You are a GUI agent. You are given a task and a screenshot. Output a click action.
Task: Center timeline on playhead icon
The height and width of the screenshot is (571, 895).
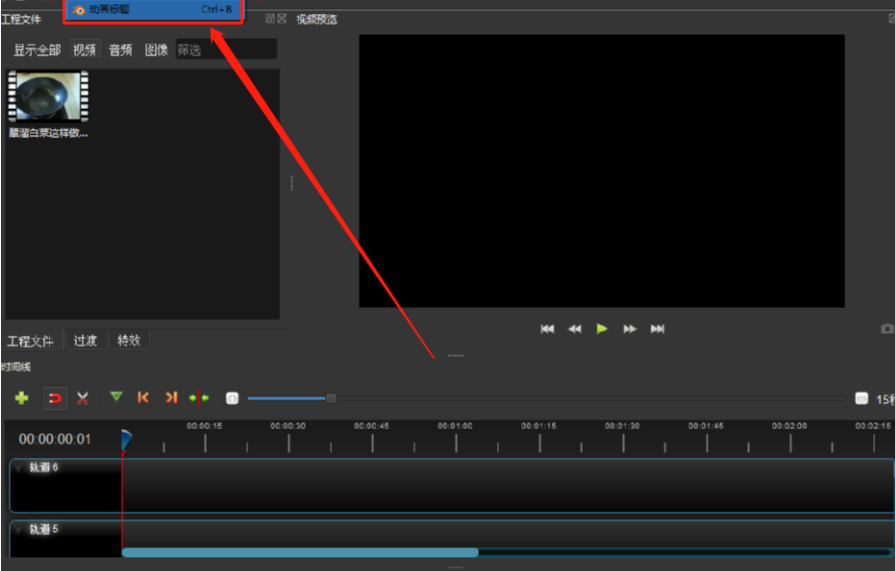tap(199, 398)
